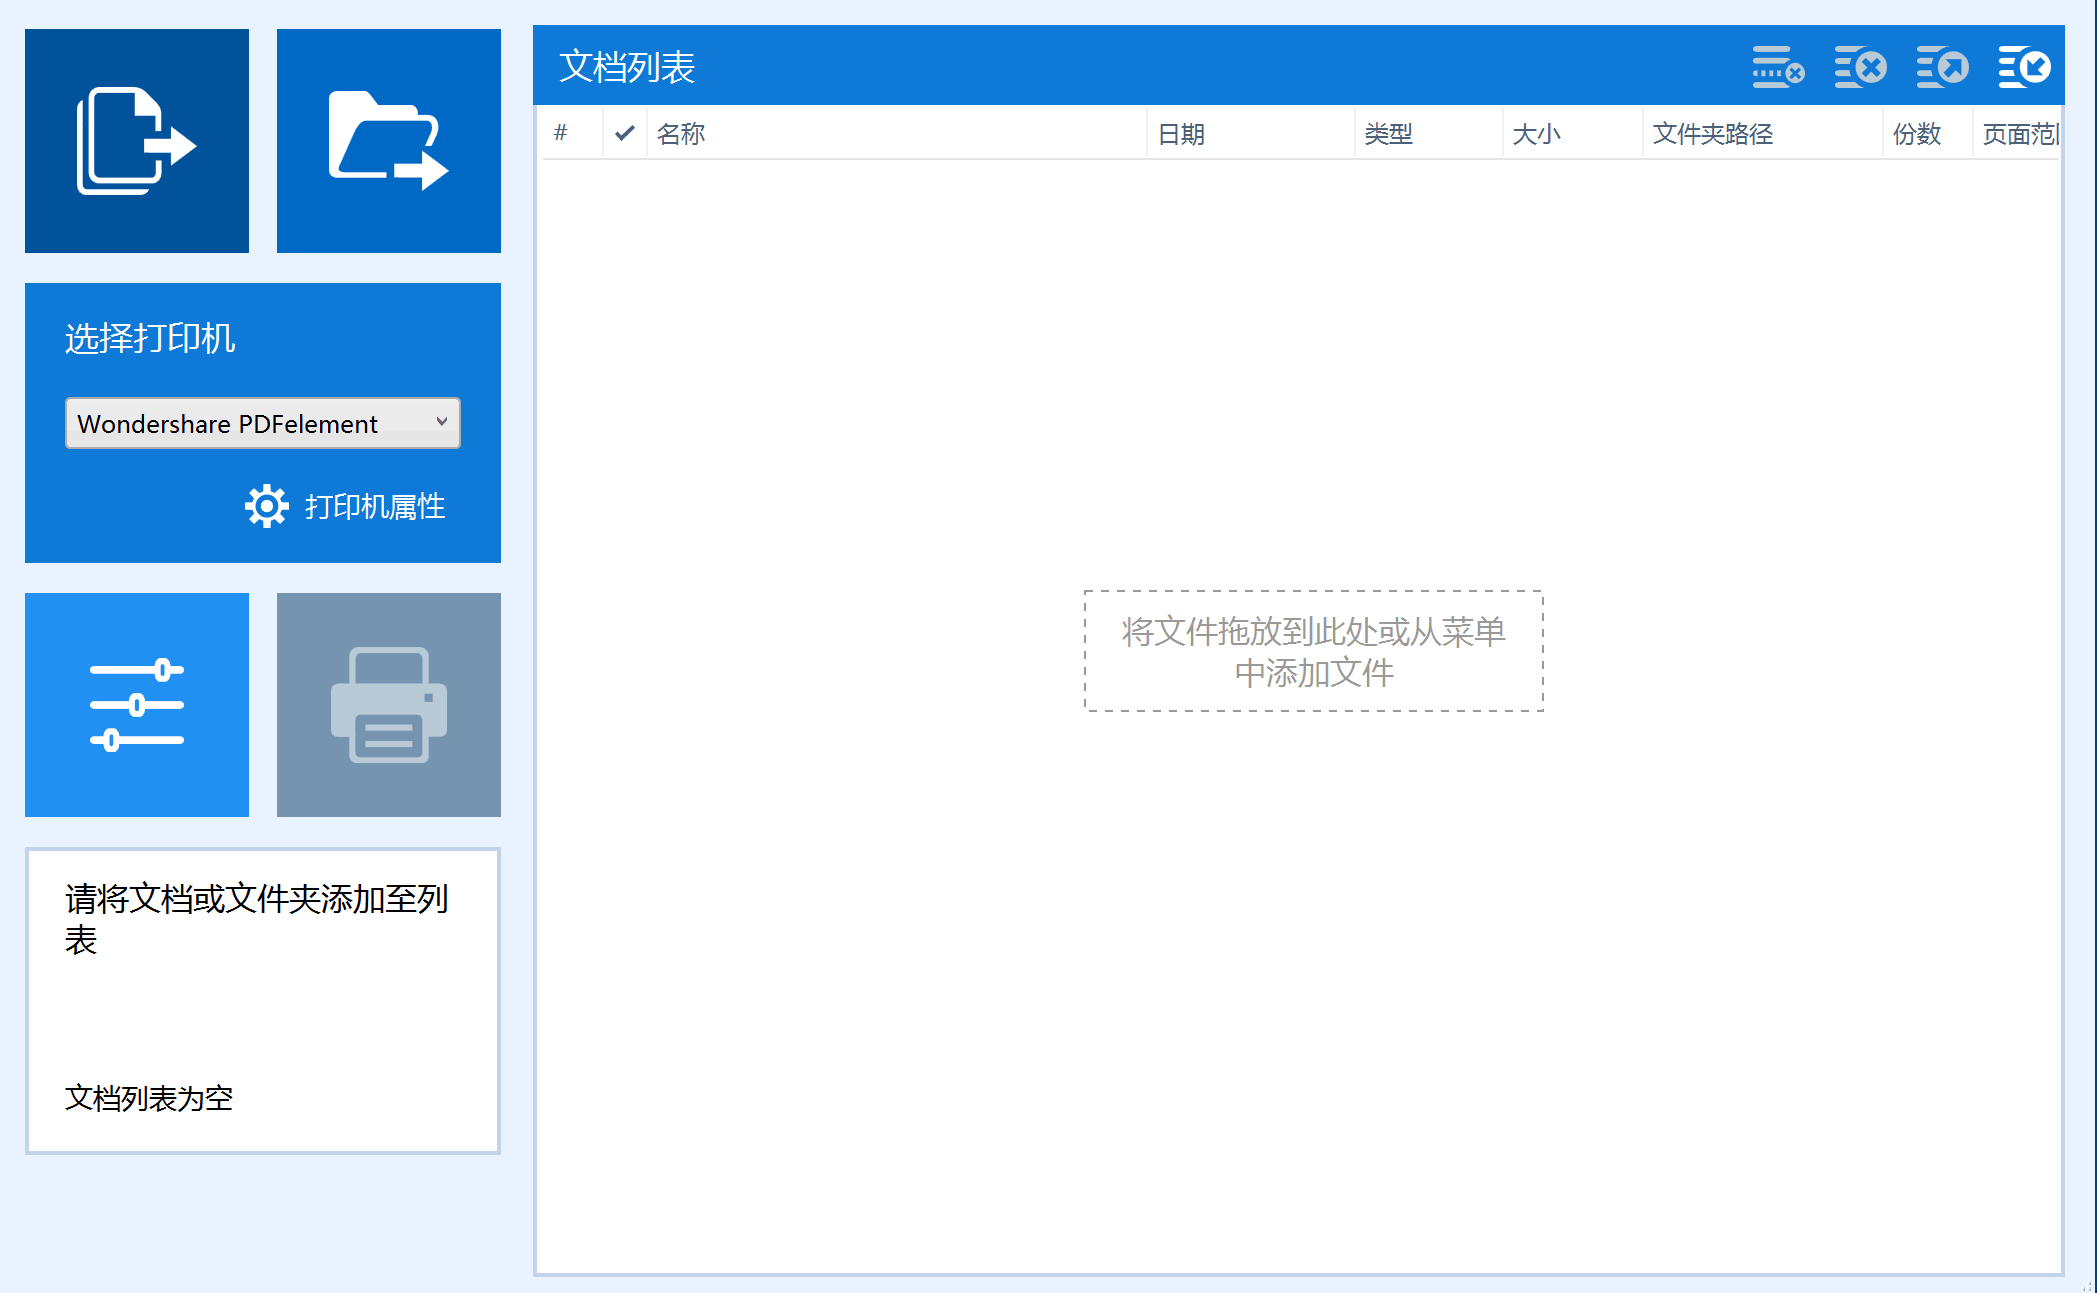Click remove selected item list icon
This screenshot has width=2097, height=1293.
pos(1778,67)
